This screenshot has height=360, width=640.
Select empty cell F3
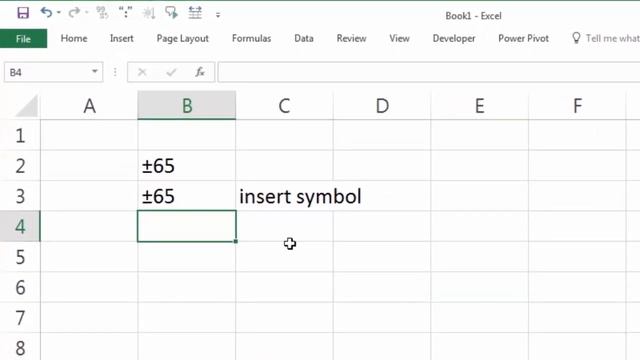(577, 196)
